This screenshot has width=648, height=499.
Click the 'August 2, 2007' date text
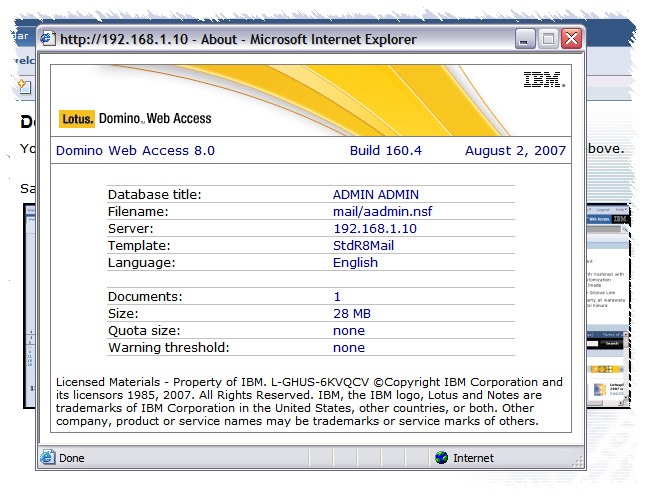click(x=515, y=150)
